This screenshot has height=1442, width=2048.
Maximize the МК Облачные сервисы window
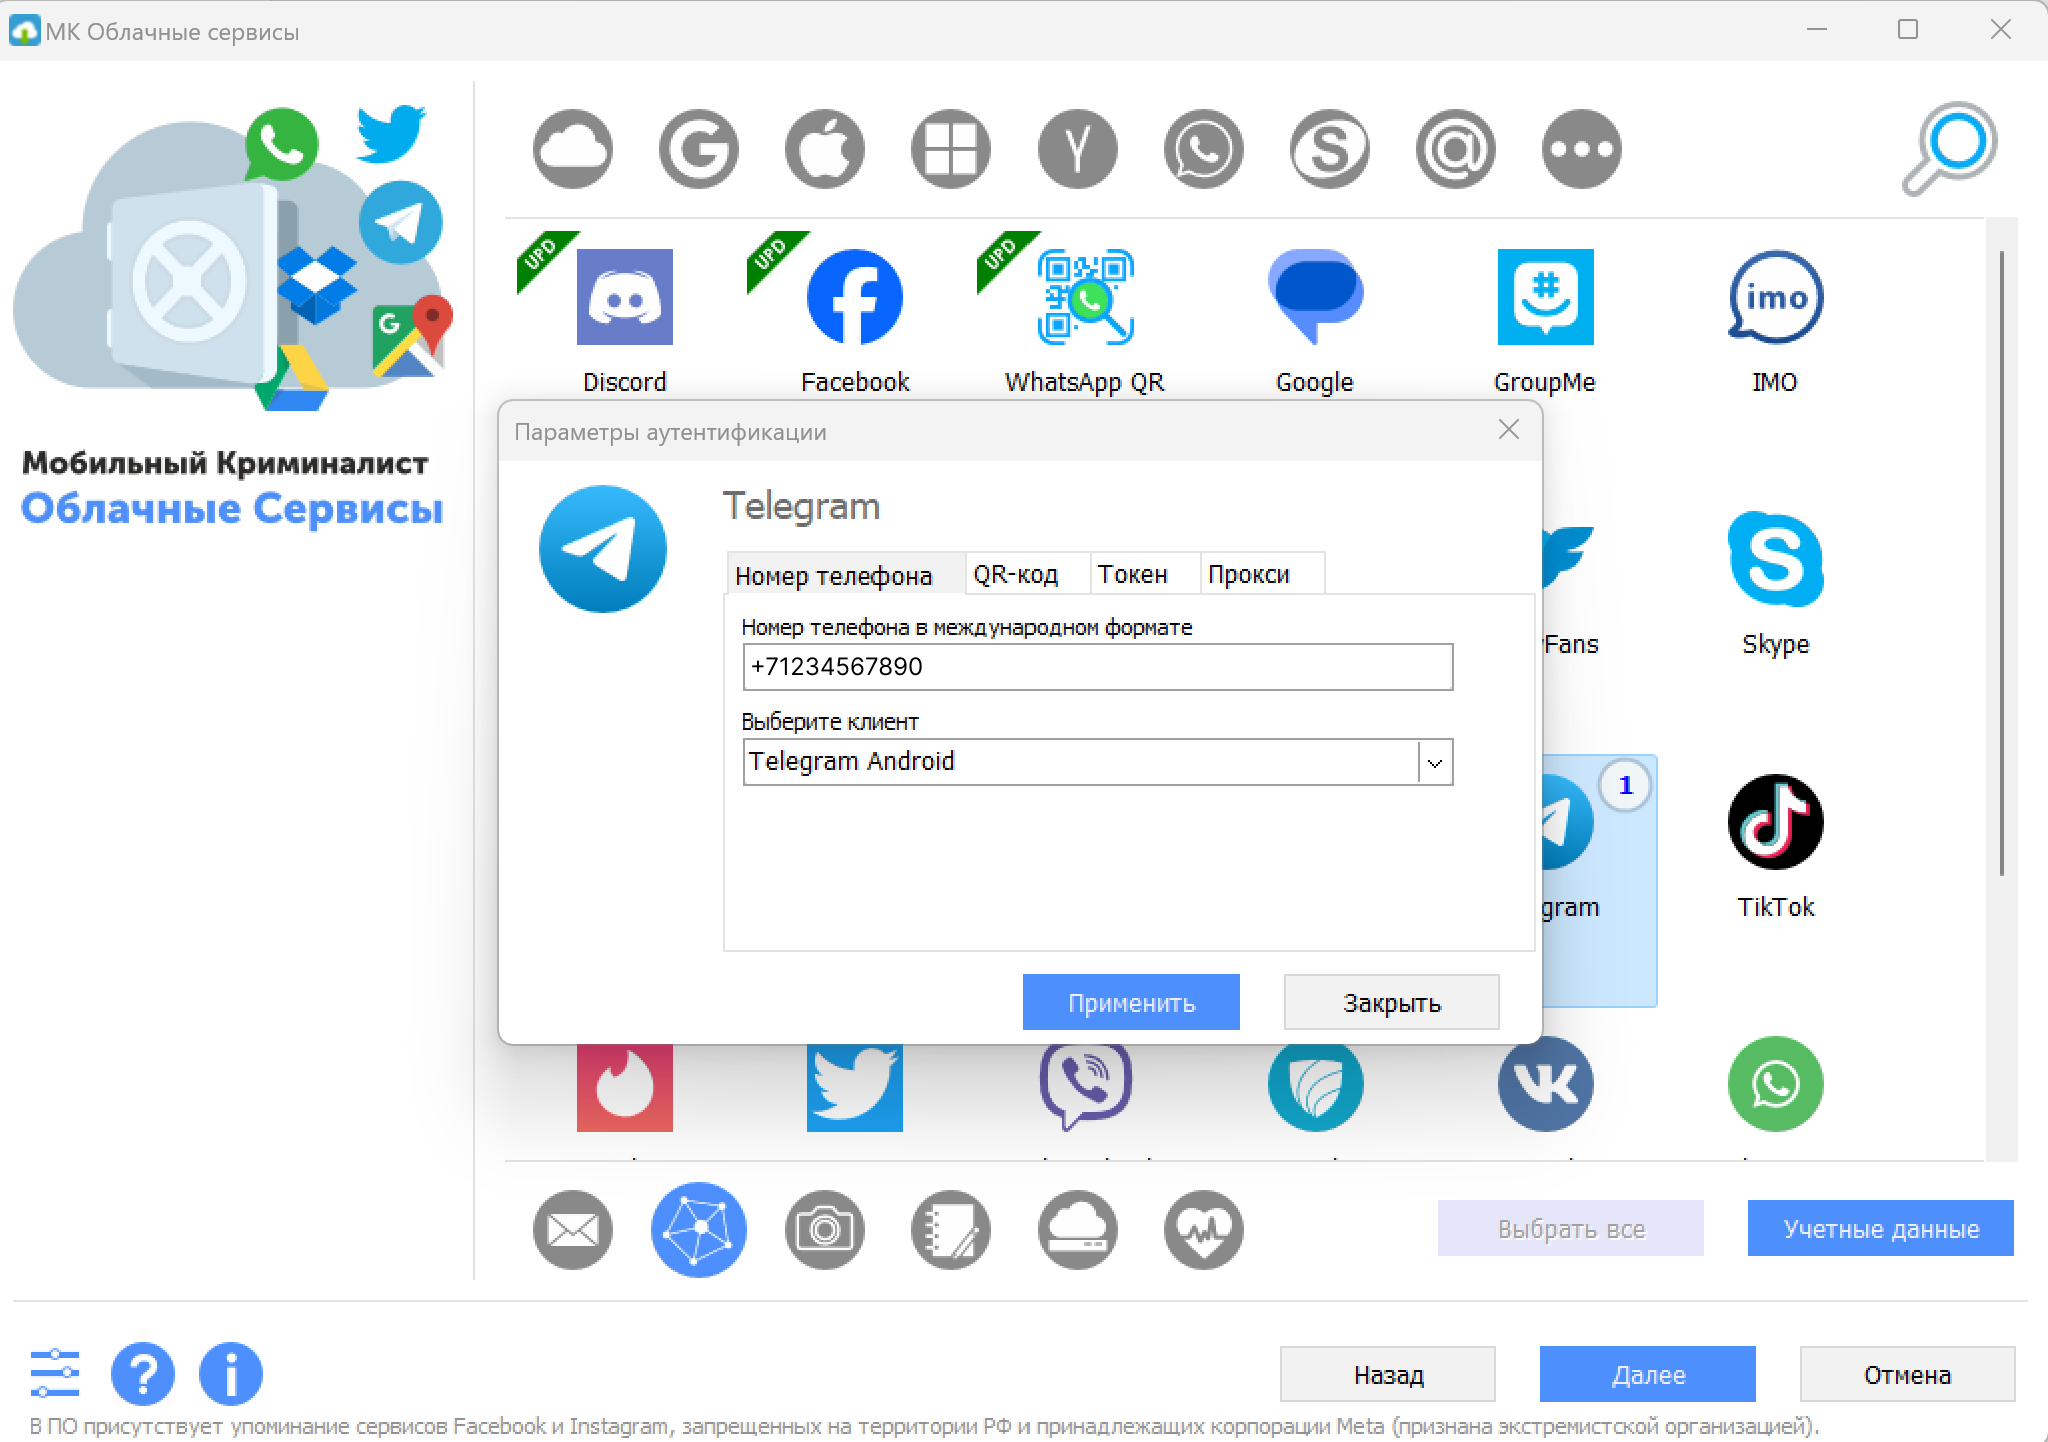click(1908, 30)
